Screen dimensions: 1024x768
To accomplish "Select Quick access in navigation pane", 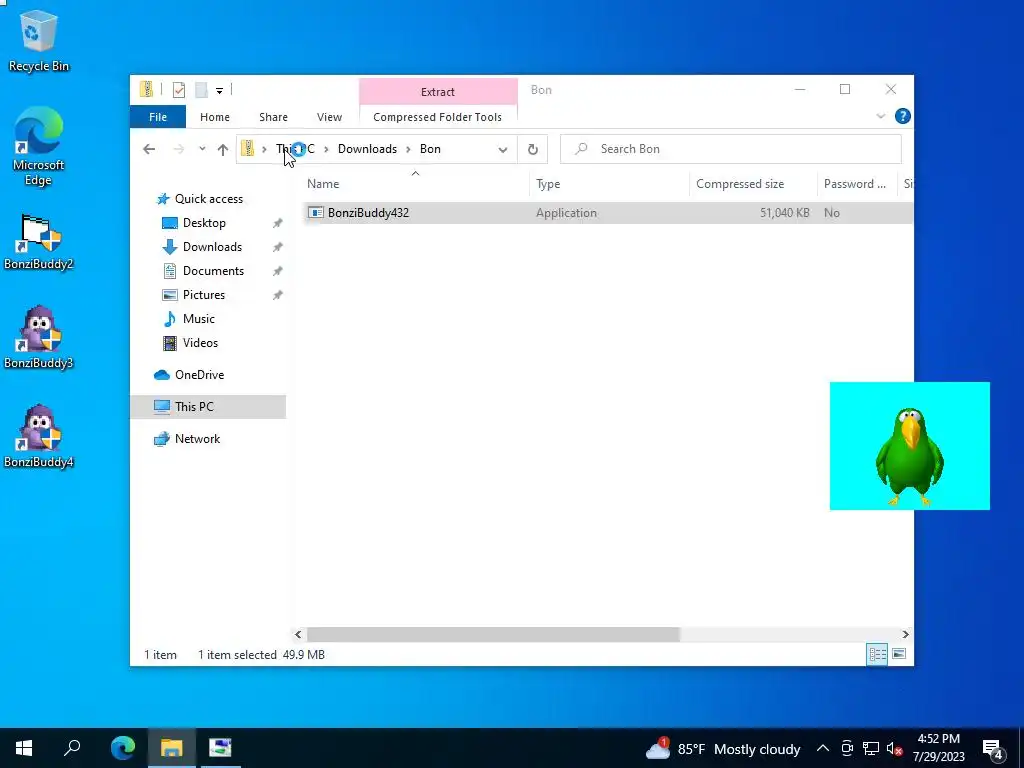I will tap(208, 199).
